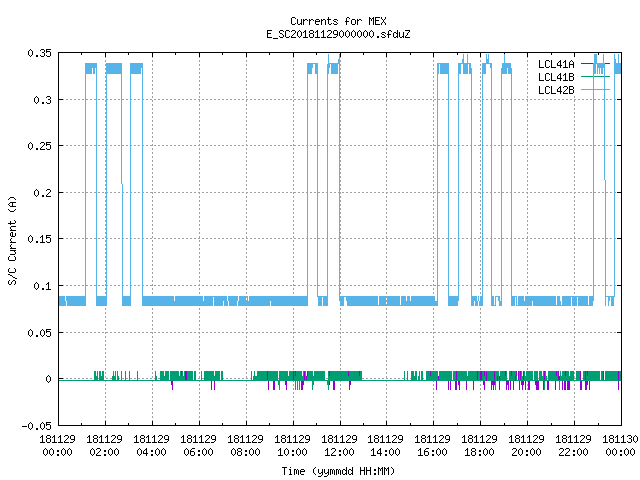
Task: Click the 181129 10:00 time axis label
Action: 292,446
